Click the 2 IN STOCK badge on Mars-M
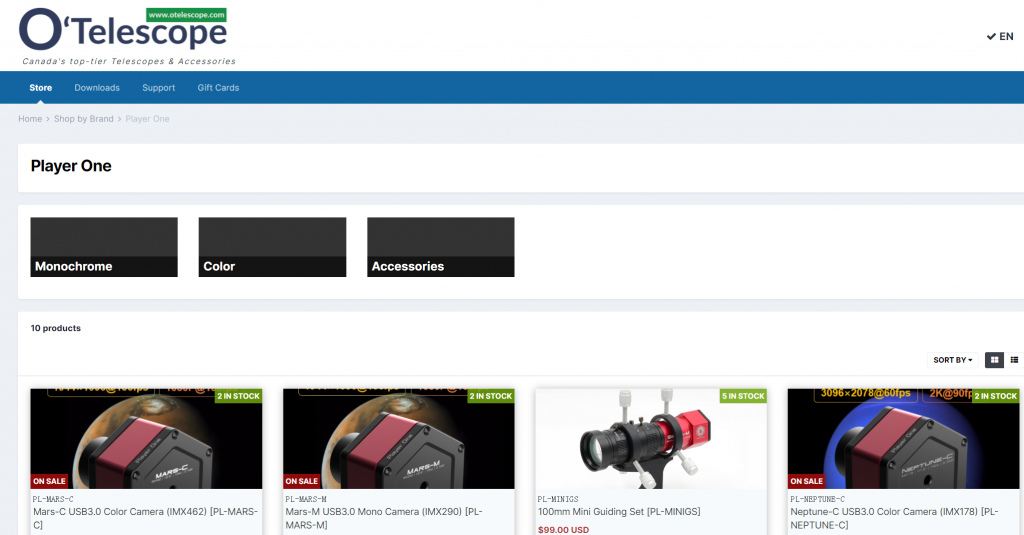 click(490, 396)
